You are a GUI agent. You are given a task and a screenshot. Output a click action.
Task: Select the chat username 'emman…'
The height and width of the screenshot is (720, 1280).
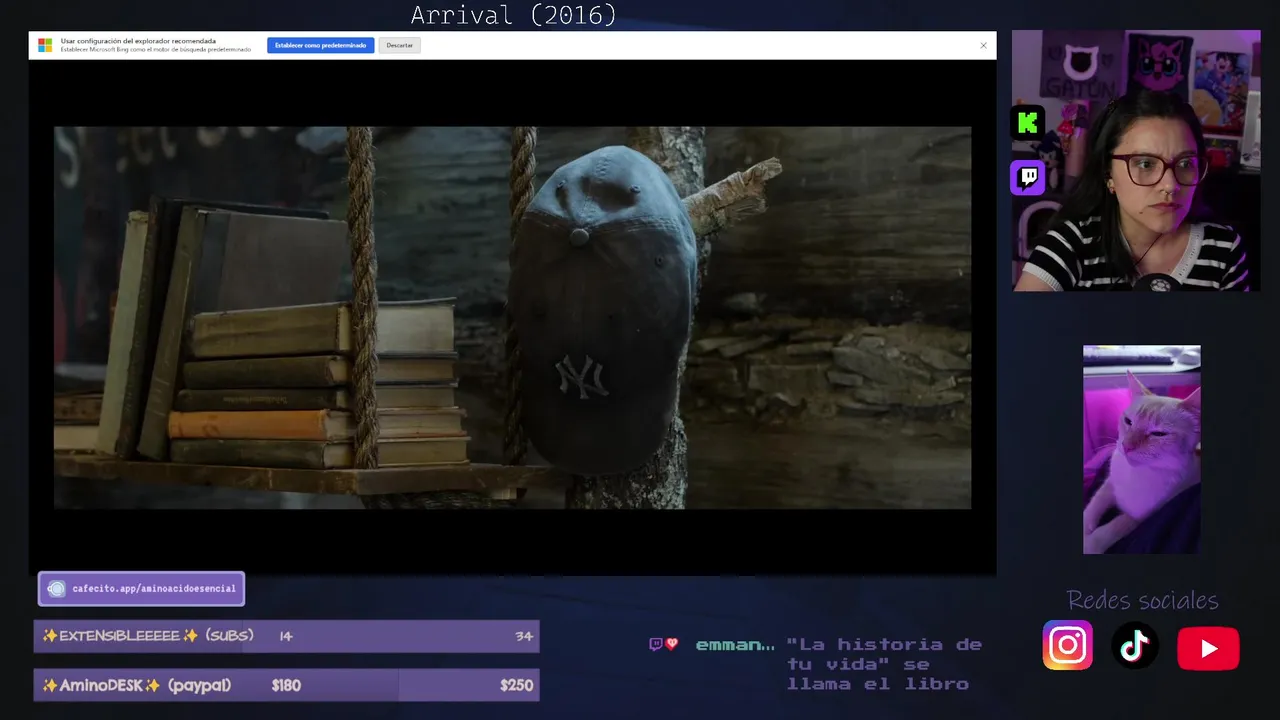(735, 646)
